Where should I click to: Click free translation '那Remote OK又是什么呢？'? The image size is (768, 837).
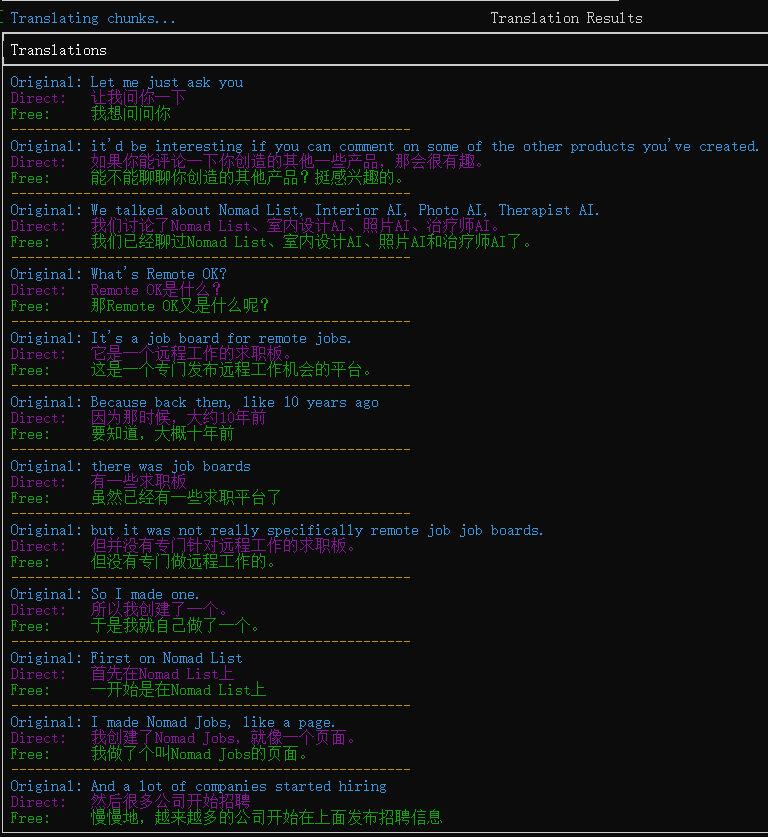coord(179,306)
